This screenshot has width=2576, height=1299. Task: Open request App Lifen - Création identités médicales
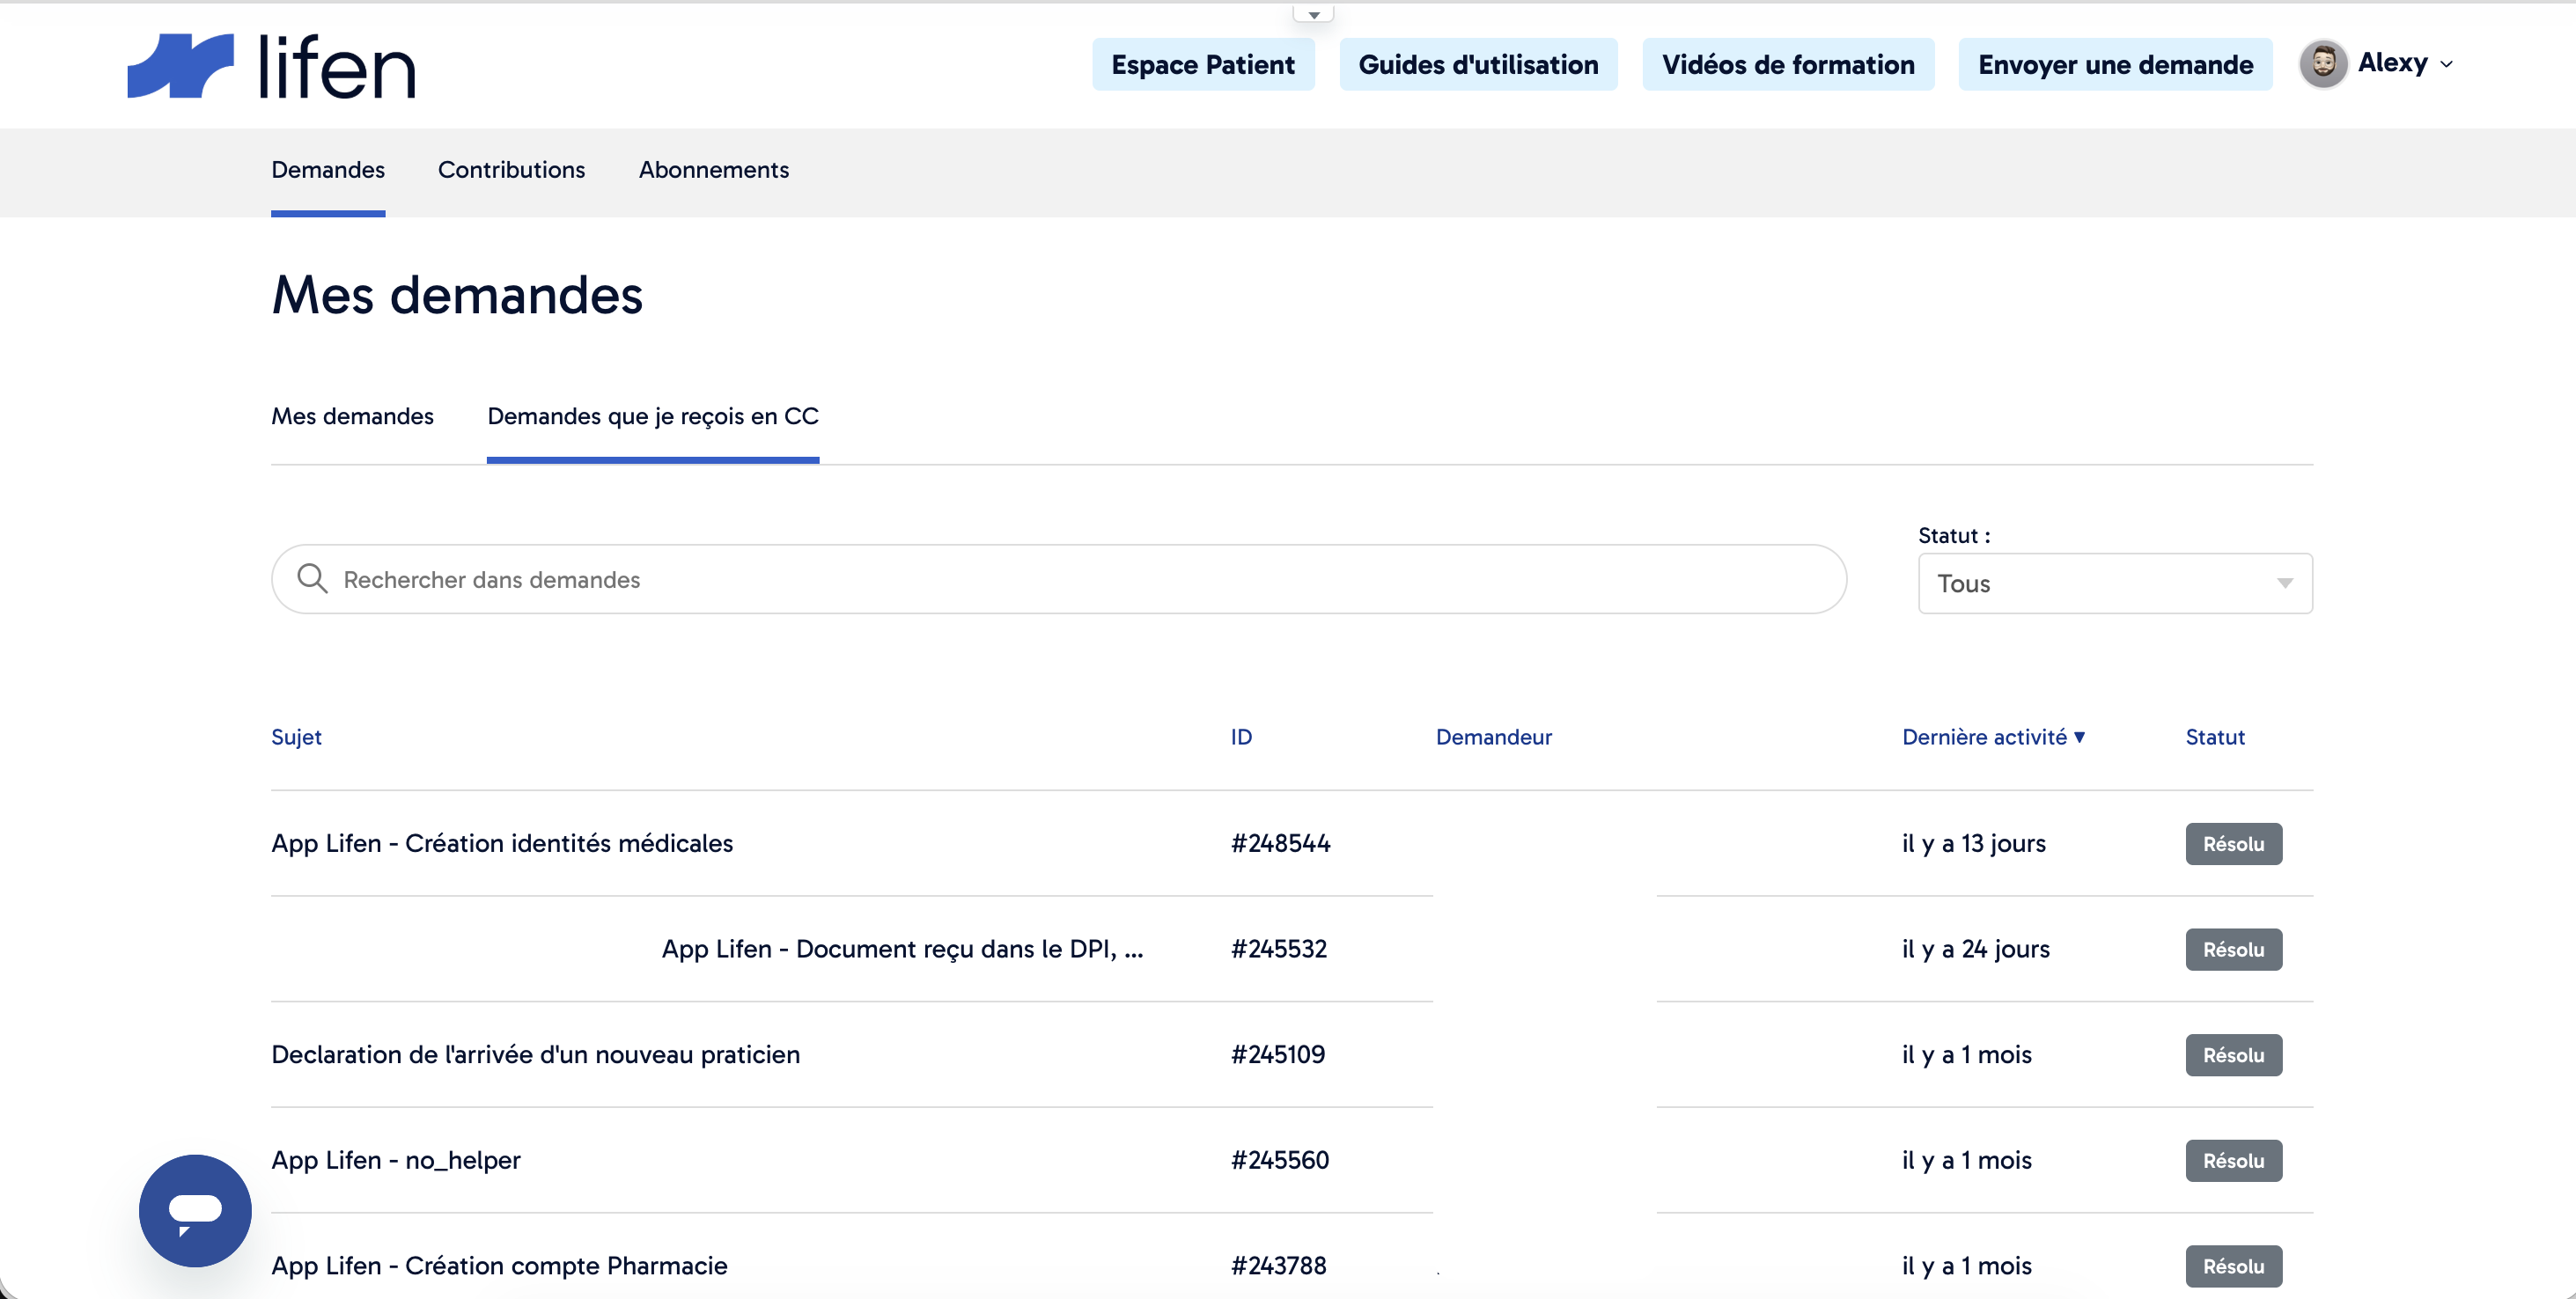pos(502,843)
